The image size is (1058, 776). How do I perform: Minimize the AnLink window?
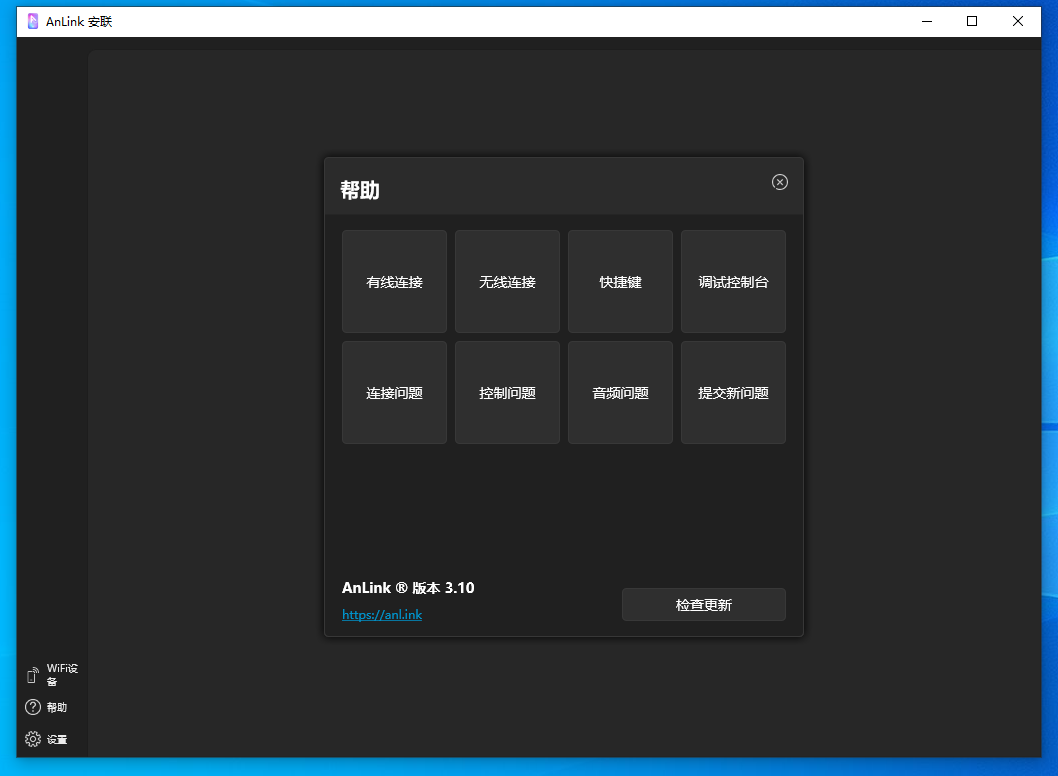[927, 22]
